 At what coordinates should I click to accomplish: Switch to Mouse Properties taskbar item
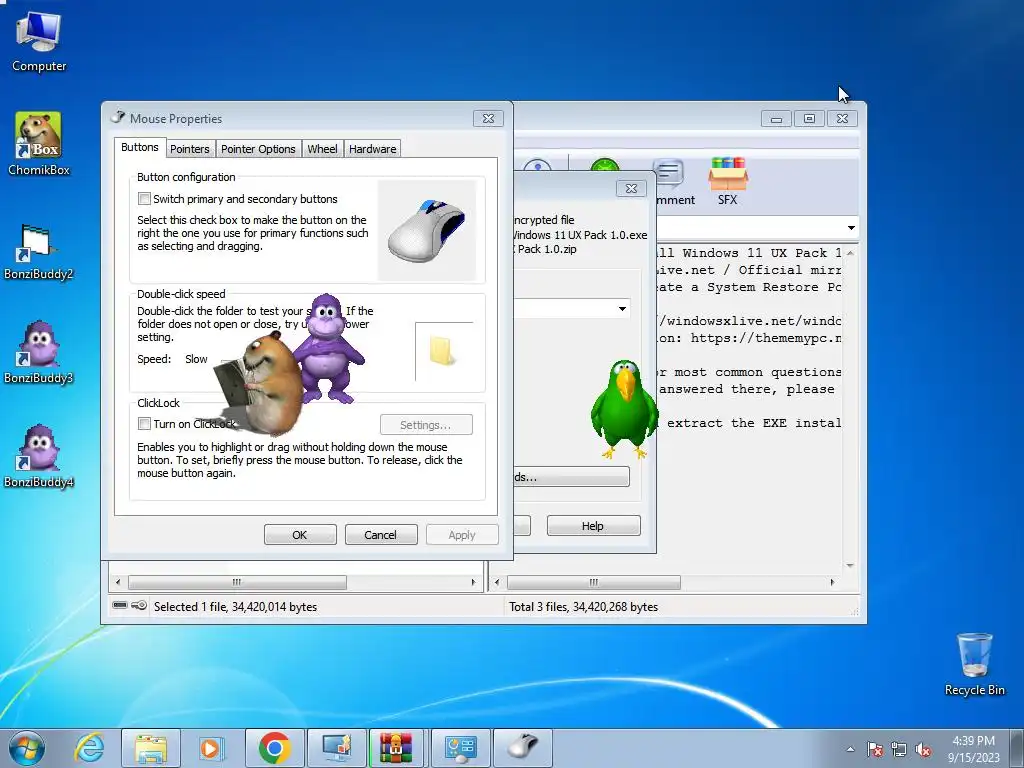click(522, 748)
